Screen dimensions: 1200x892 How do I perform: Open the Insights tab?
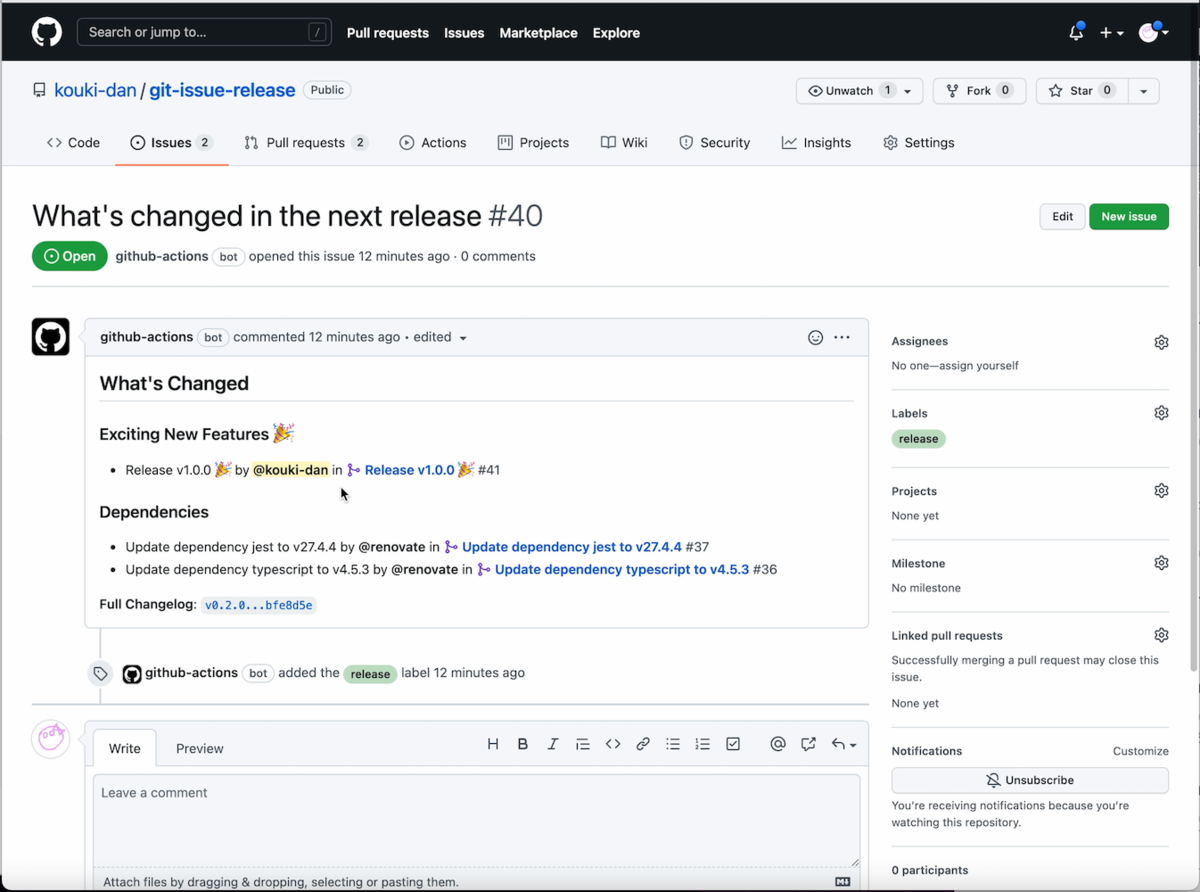(816, 143)
